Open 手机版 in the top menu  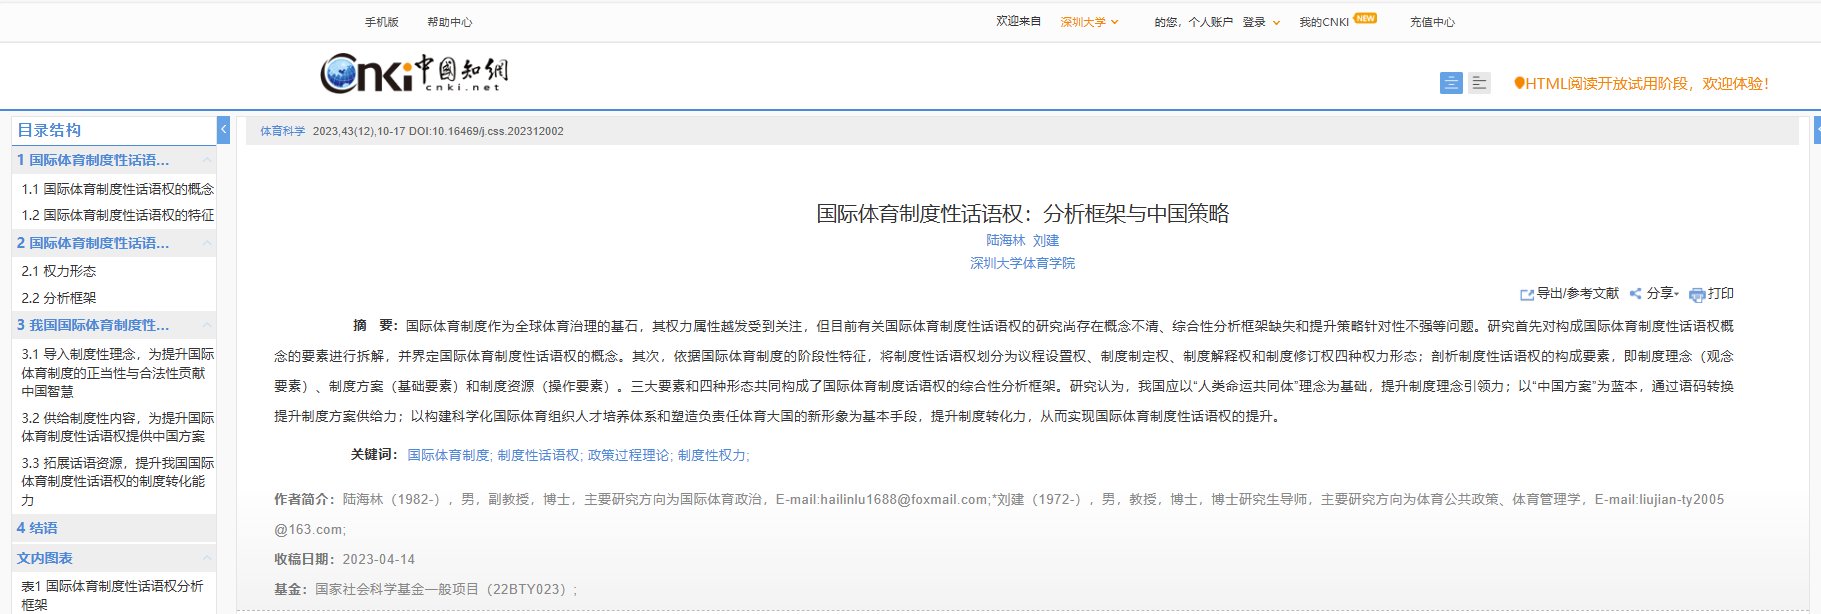(x=381, y=22)
